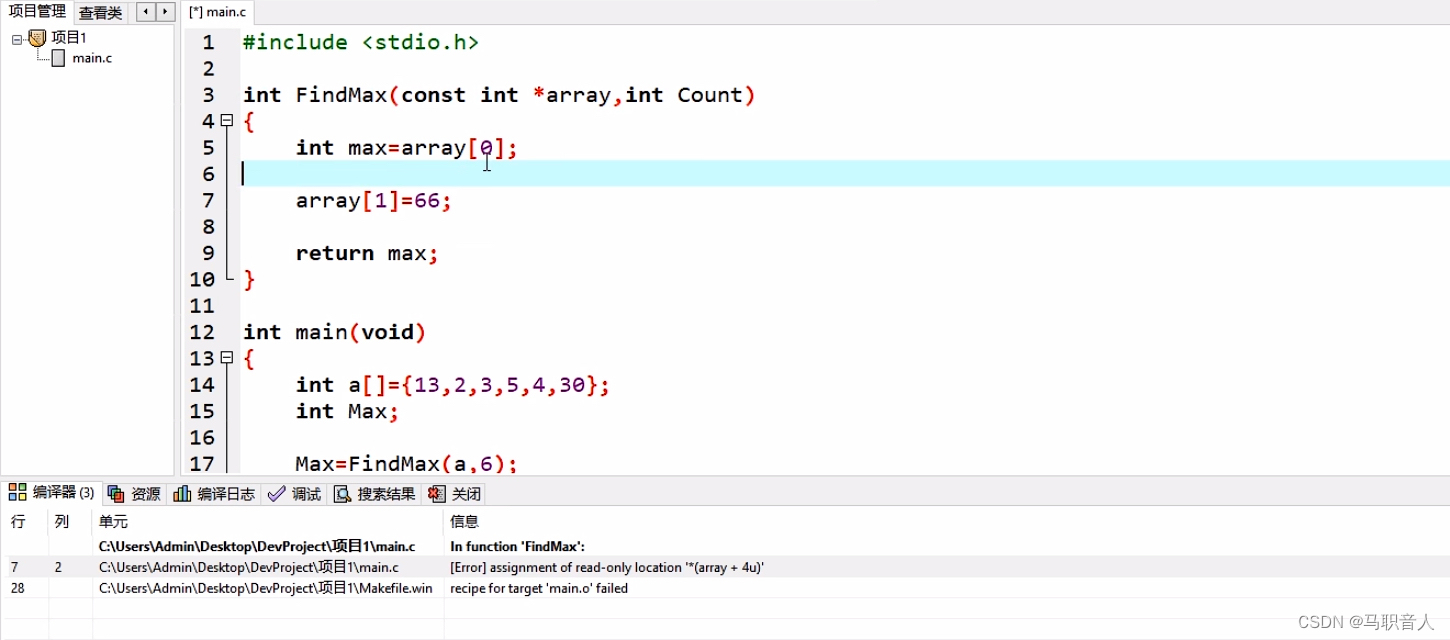Open main.c in the project tree
This screenshot has height=640, width=1450.
92,58
